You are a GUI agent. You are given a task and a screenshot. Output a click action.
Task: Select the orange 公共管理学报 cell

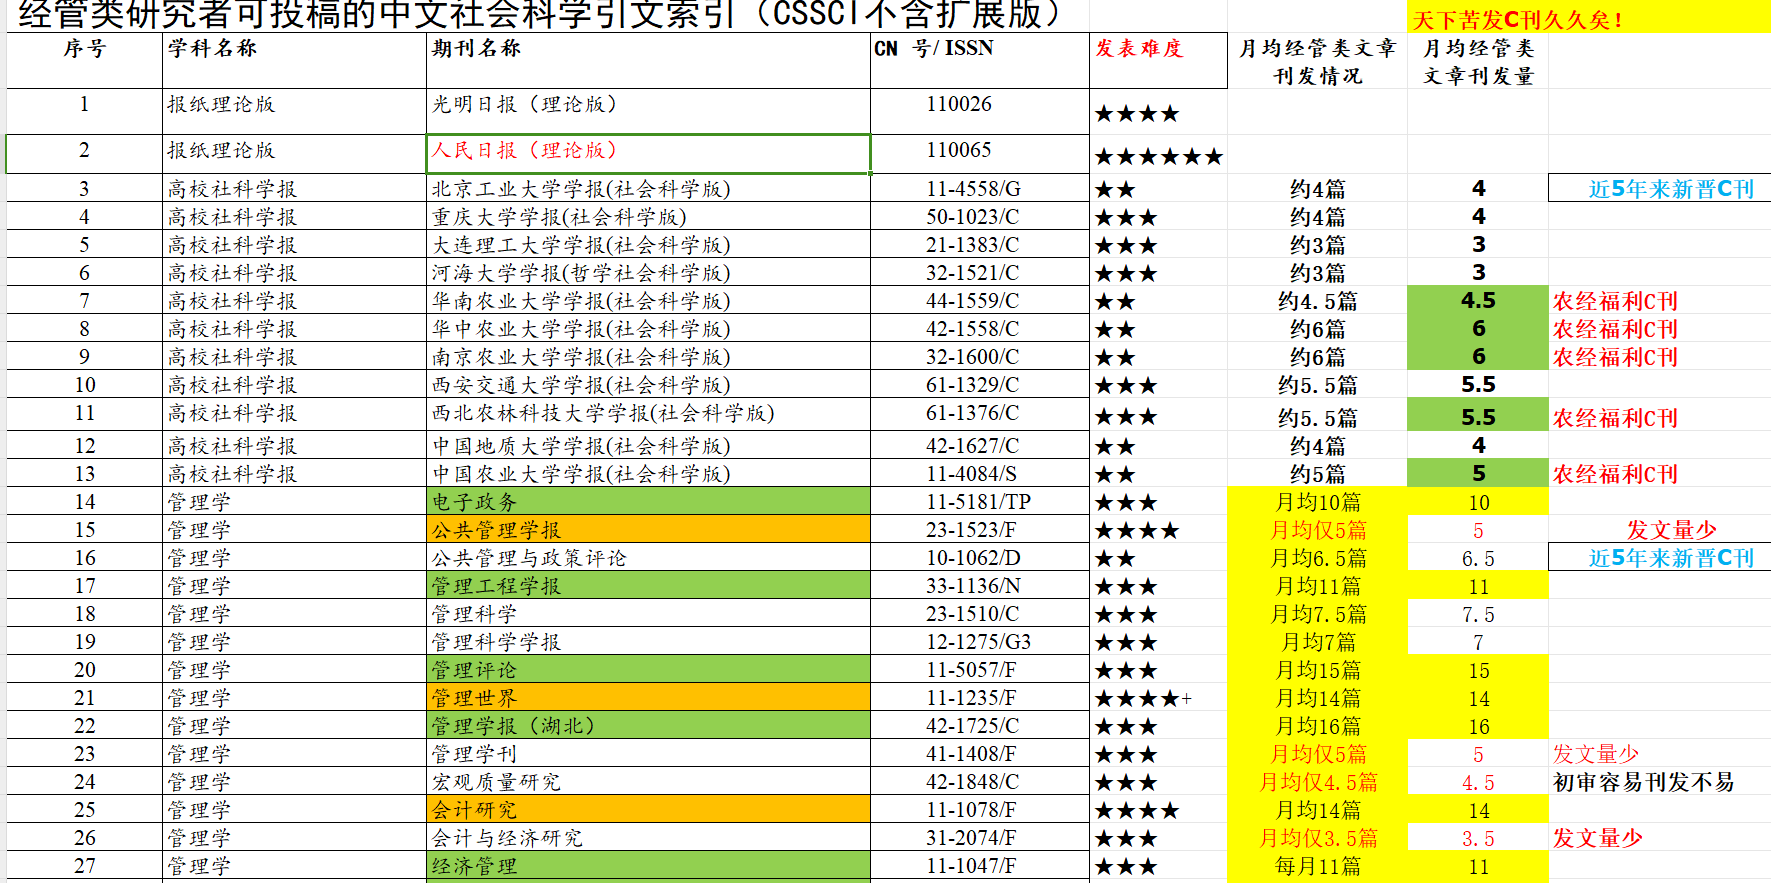coord(648,529)
